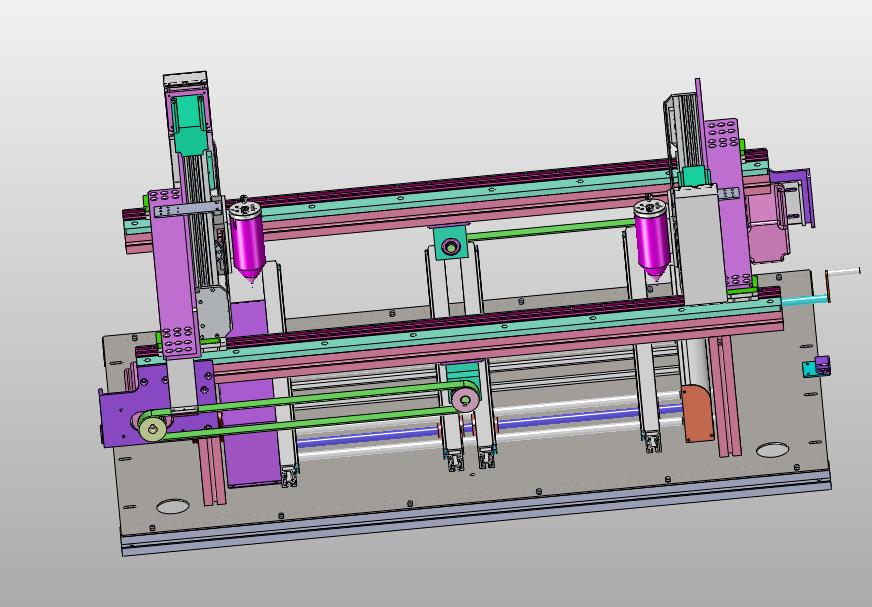
Task: Pick the teal carriage on left vertical actuator
Action: coord(190,127)
